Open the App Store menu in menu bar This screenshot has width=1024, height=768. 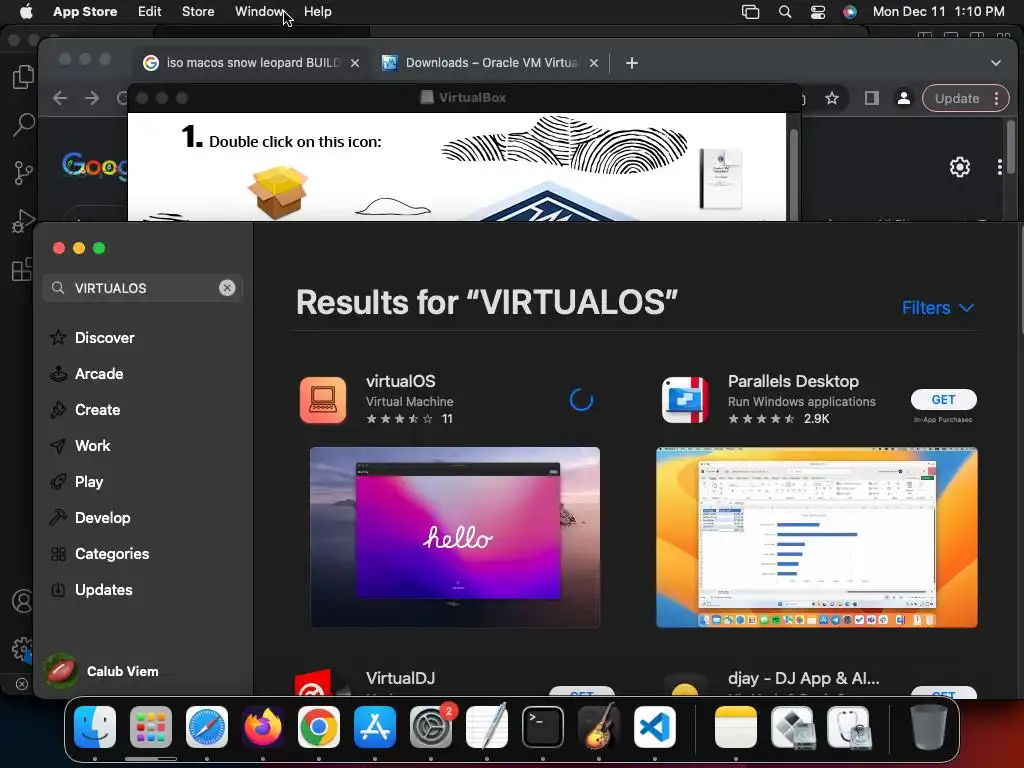pos(85,12)
